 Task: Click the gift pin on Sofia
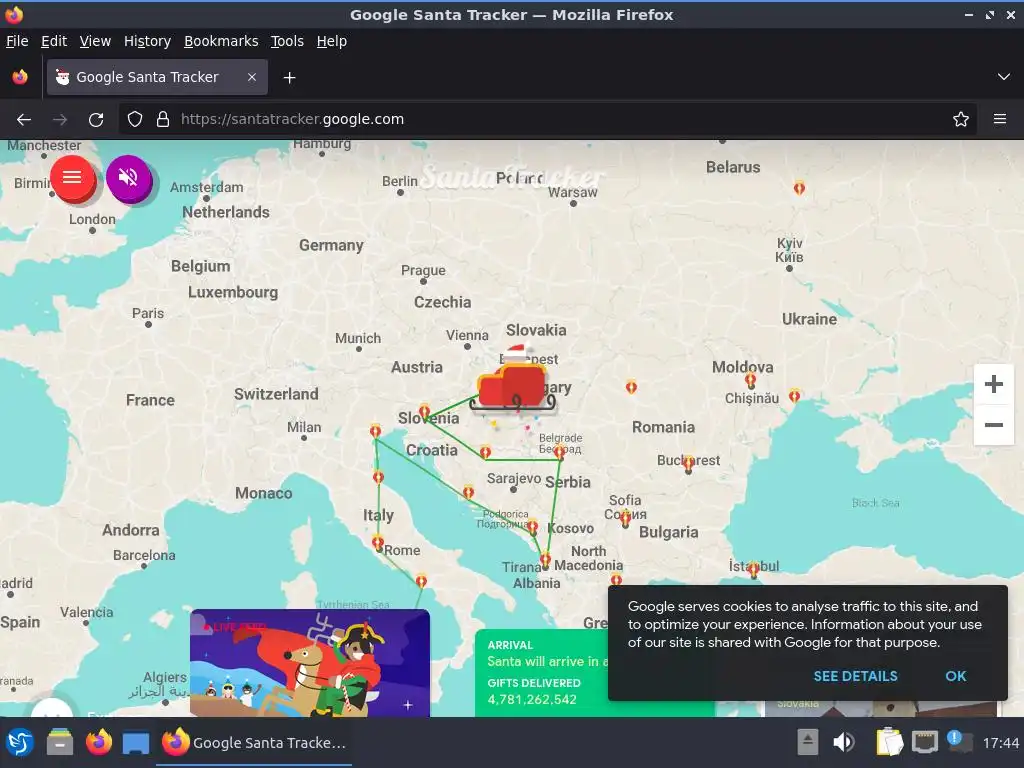coord(626,519)
